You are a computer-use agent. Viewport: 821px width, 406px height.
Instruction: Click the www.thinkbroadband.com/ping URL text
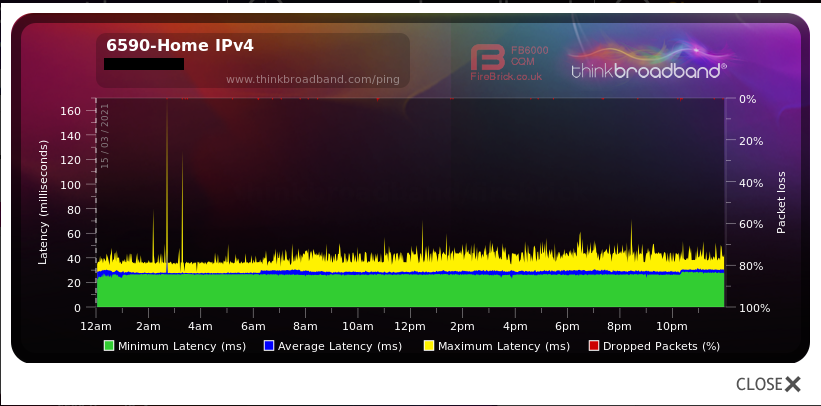(313, 80)
